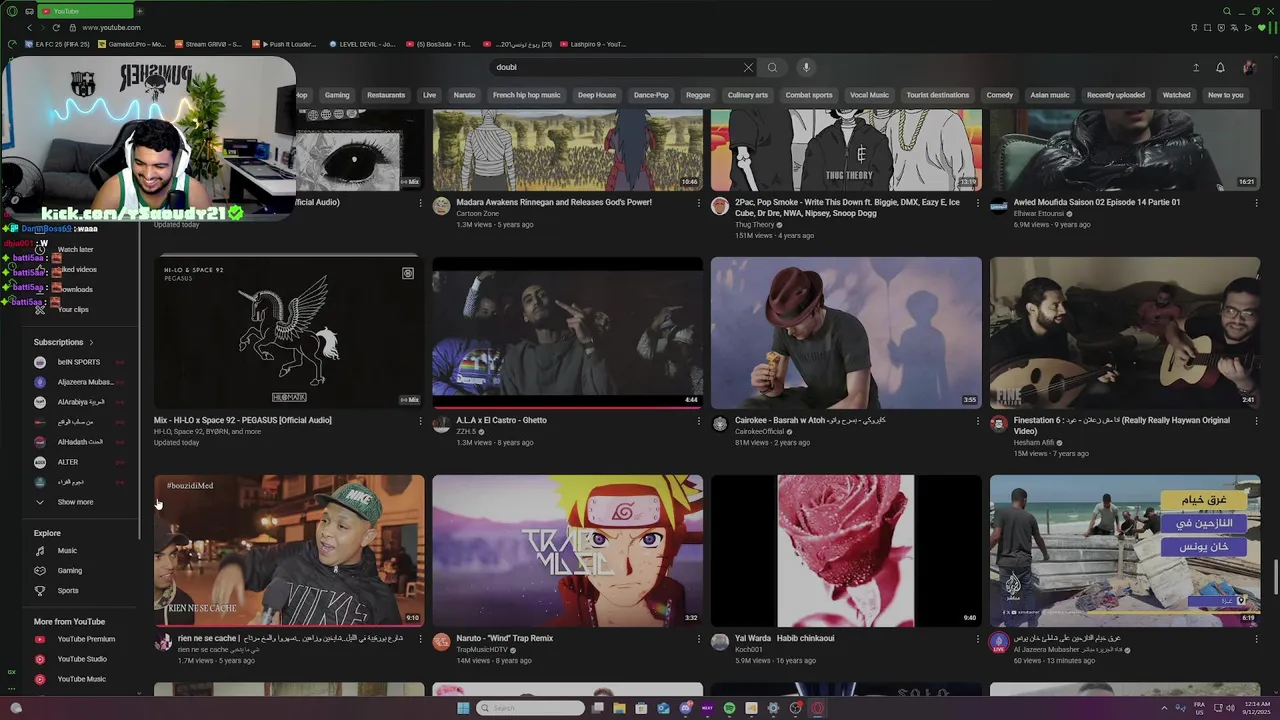This screenshot has width=1280, height=720.
Task: Show hidden system tray icons arrow
Action: click(1165, 708)
